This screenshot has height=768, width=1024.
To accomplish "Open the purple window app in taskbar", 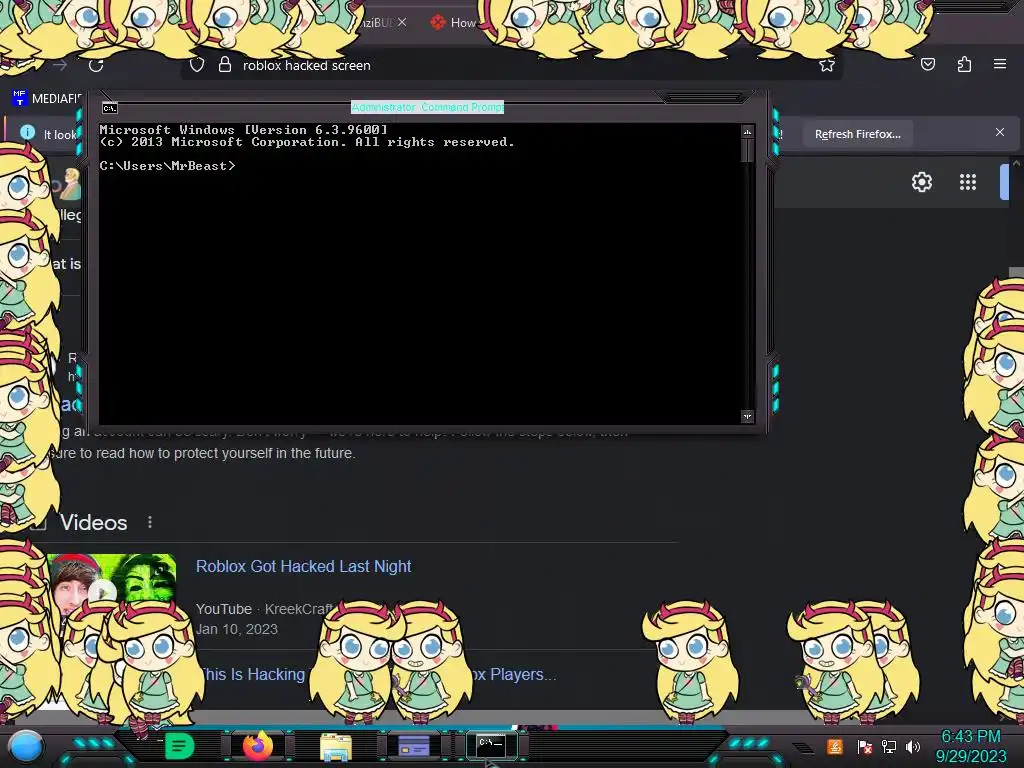I will tap(413, 746).
